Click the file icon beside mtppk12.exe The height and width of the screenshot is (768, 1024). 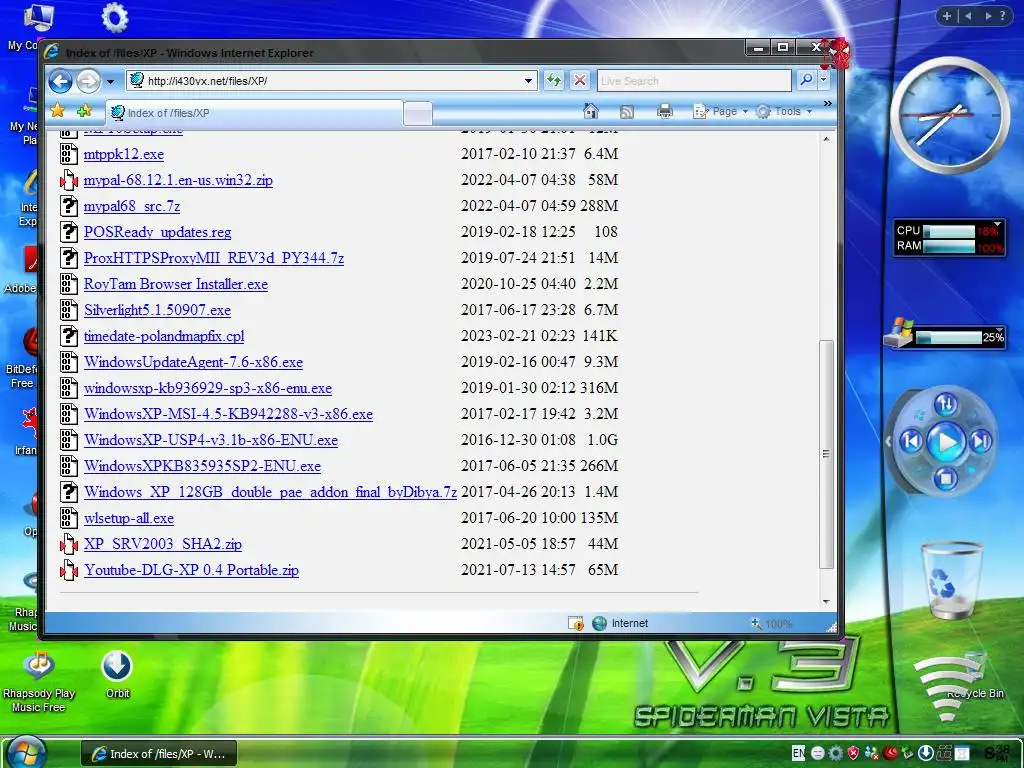pyautogui.click(x=69, y=154)
